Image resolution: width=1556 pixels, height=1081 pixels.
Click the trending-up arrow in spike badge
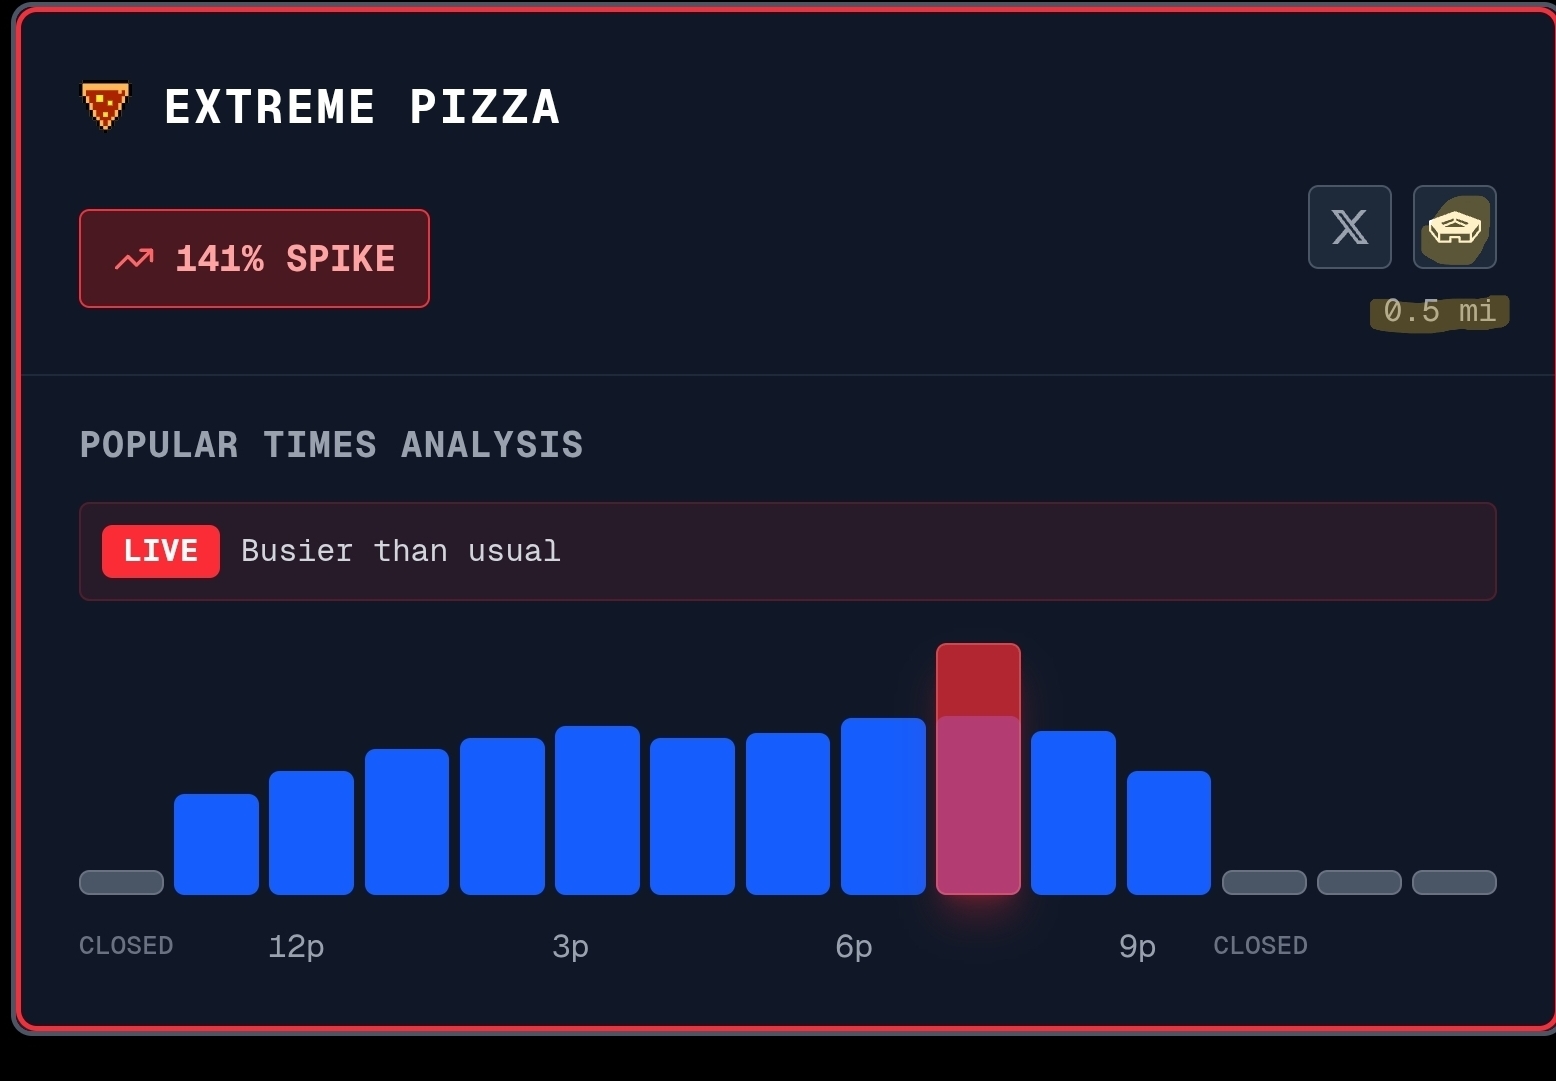[x=134, y=259]
